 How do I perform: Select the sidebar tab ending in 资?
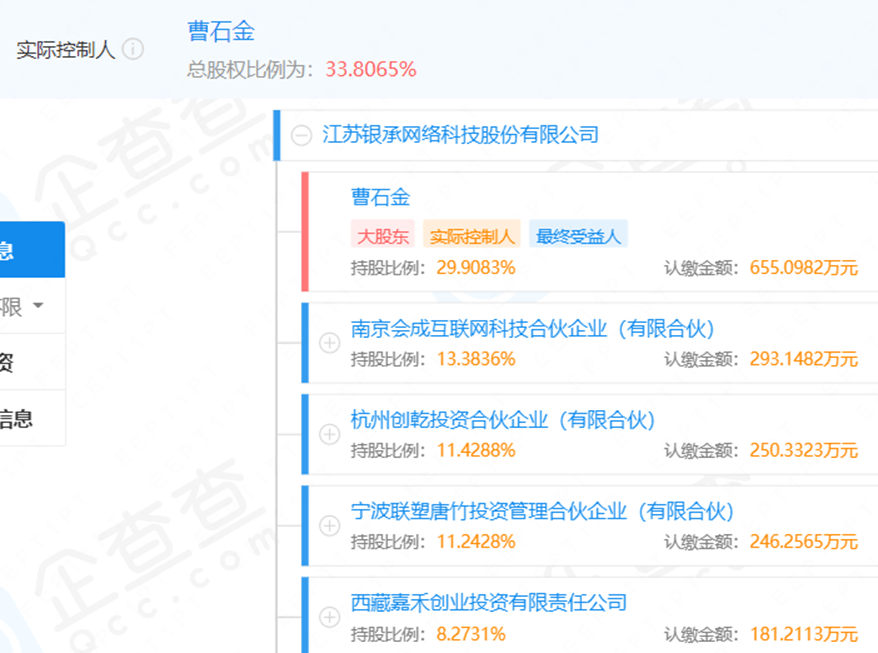[x=30, y=362]
